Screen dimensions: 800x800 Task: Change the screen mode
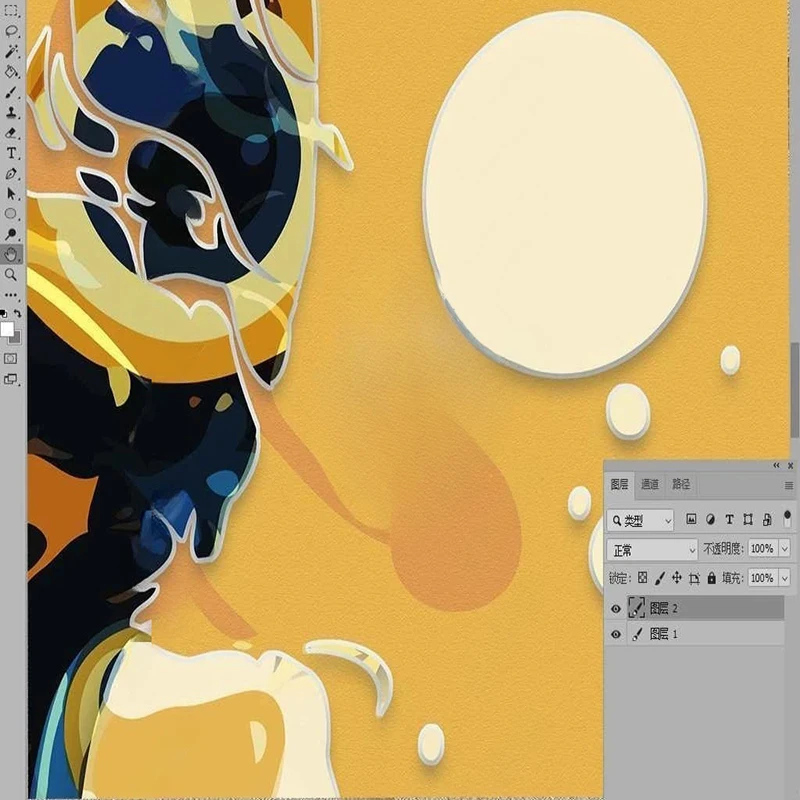(x=11, y=379)
